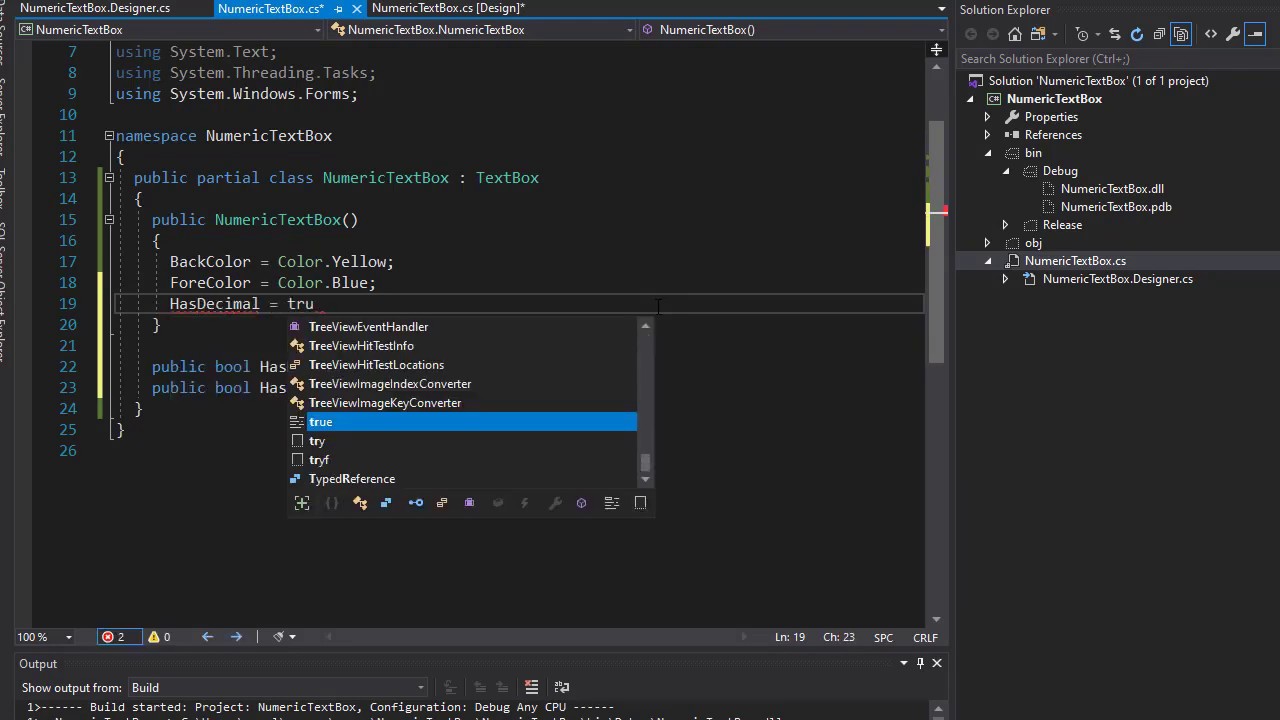Click the split editor icon above scrollbar
The height and width of the screenshot is (720, 1280).
tap(936, 49)
